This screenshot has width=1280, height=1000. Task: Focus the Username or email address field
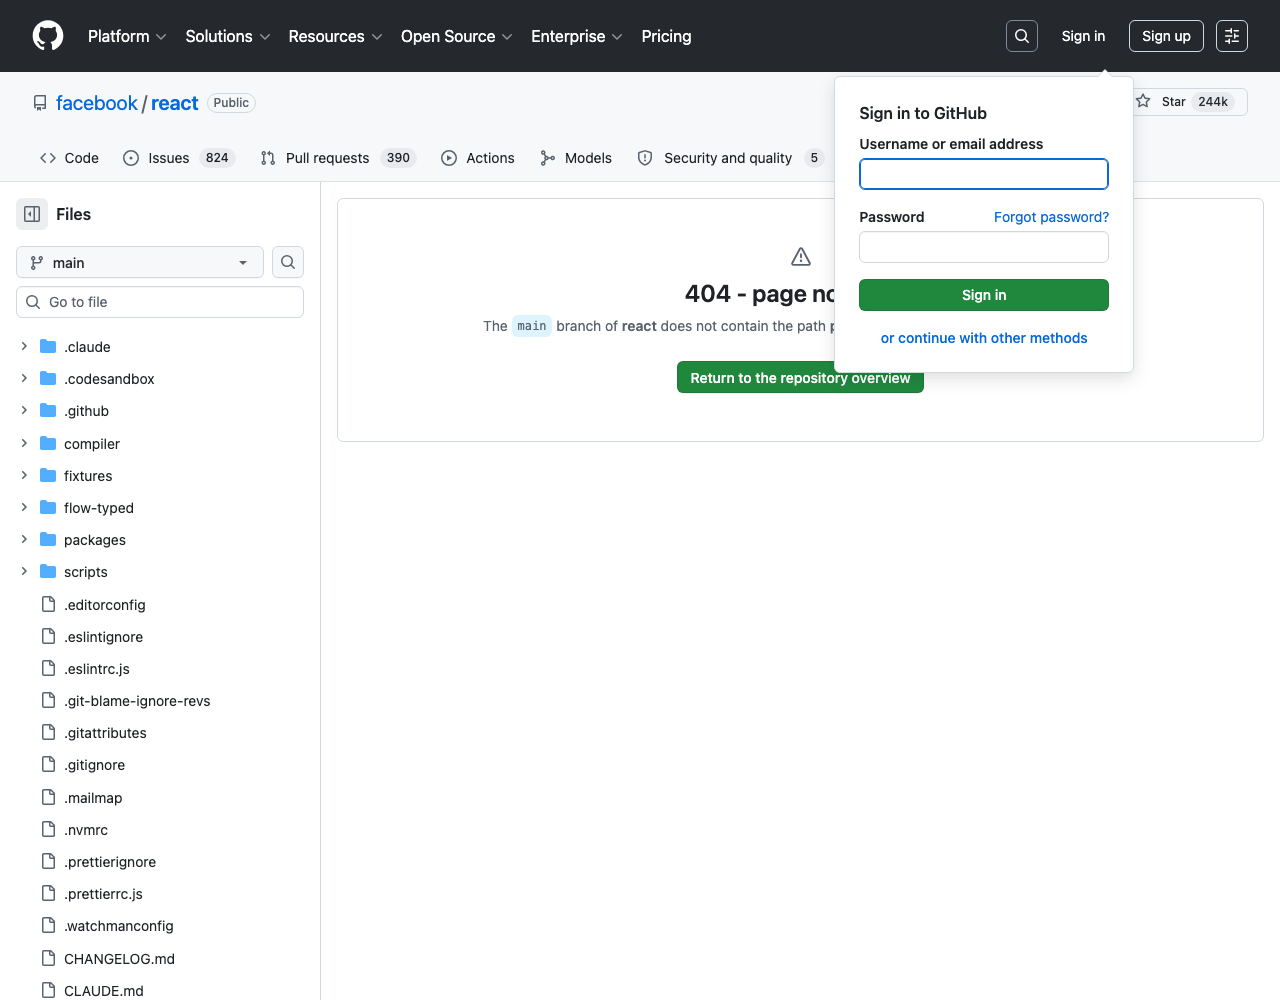pos(984,174)
